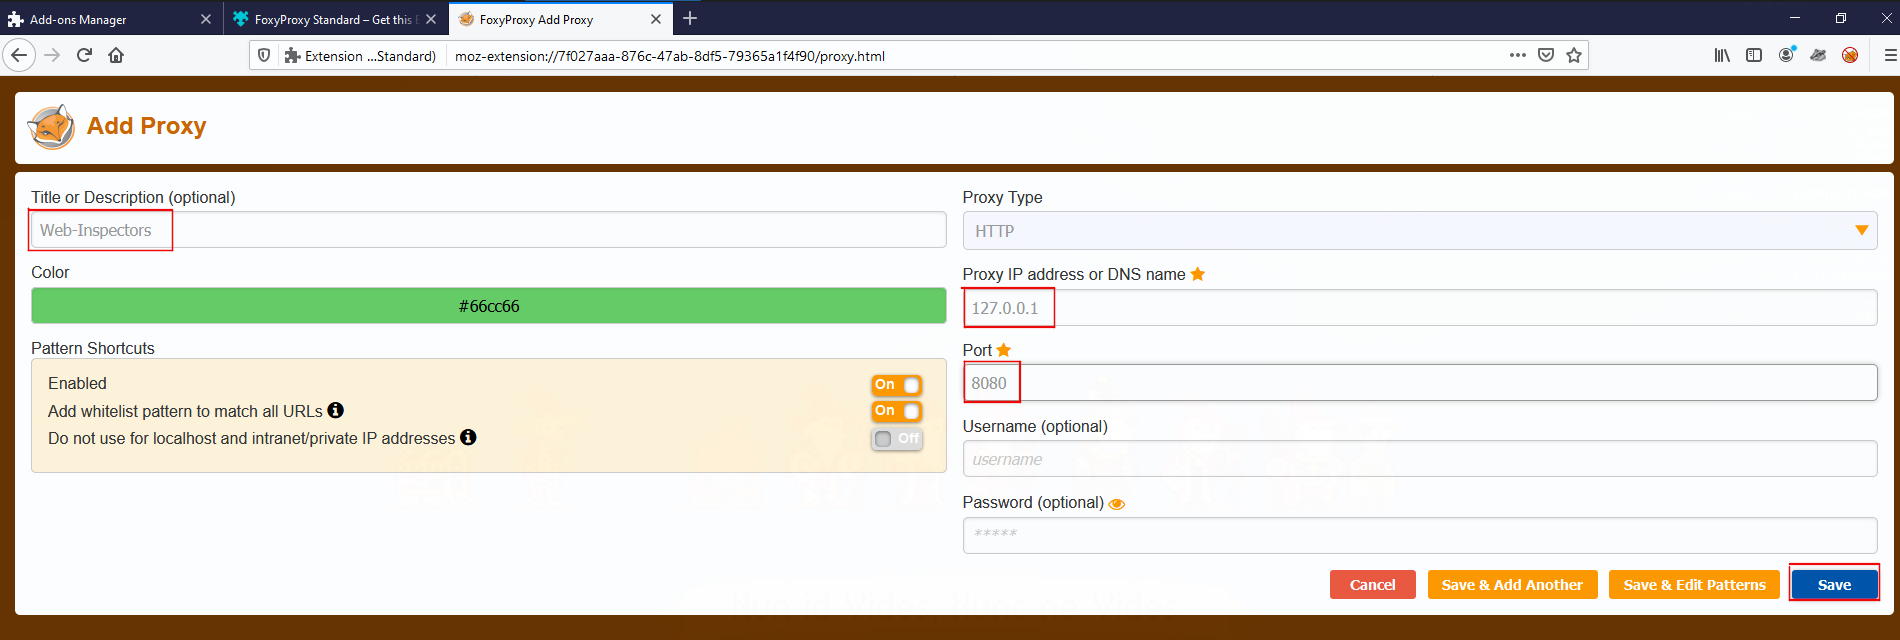This screenshot has width=1900, height=640.
Task: Focus the Proxy IP address field
Action: point(1419,308)
